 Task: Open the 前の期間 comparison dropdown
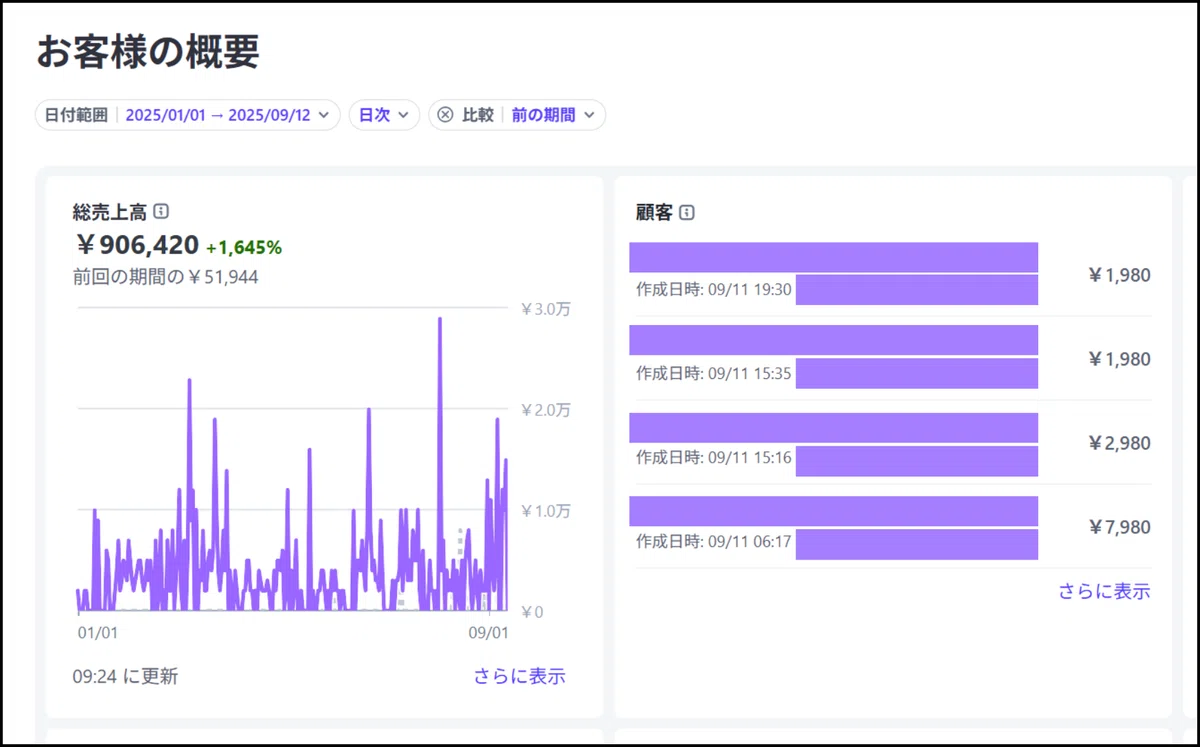(x=553, y=115)
